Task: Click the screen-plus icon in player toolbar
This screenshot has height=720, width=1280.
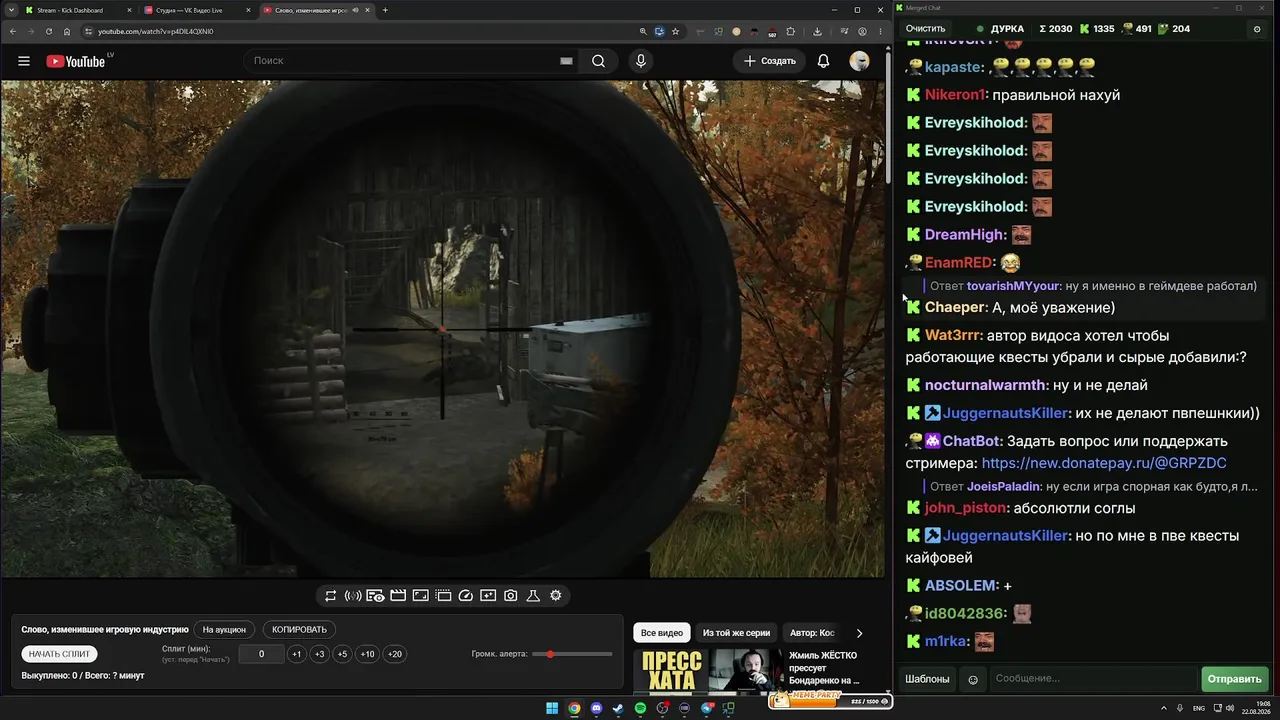Action: click(x=488, y=596)
